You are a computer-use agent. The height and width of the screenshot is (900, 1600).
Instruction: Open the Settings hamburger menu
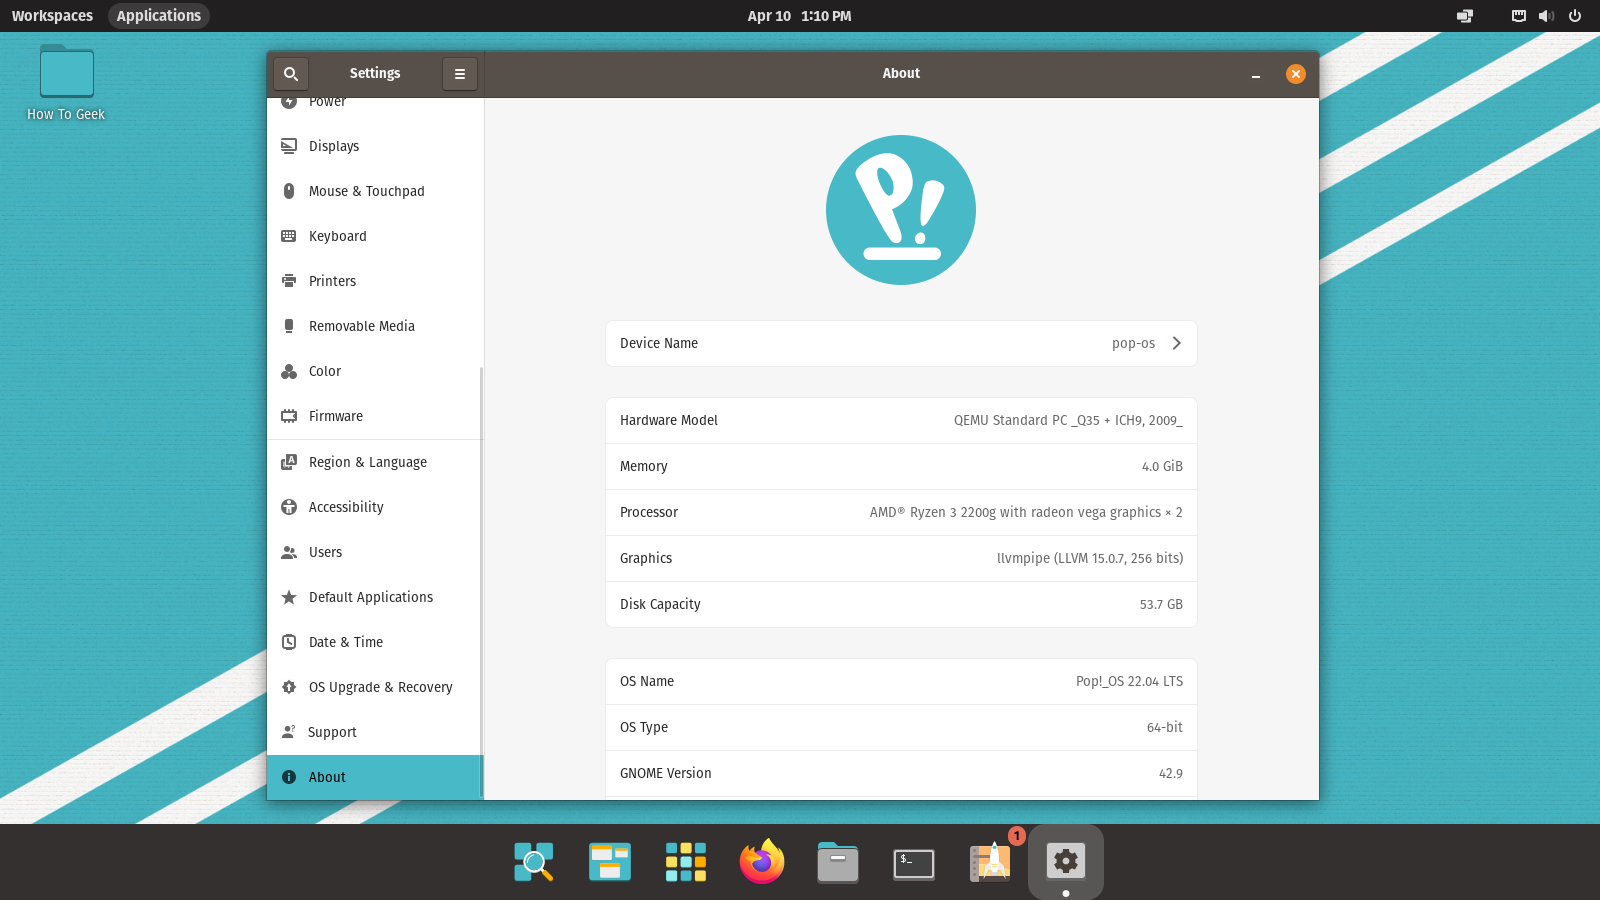(x=460, y=74)
